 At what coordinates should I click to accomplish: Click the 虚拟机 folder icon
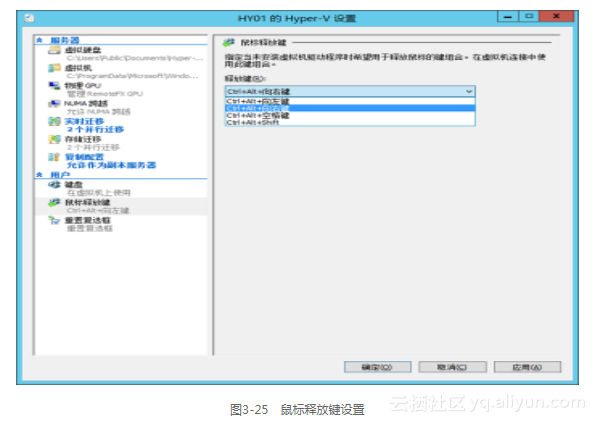click(54, 68)
